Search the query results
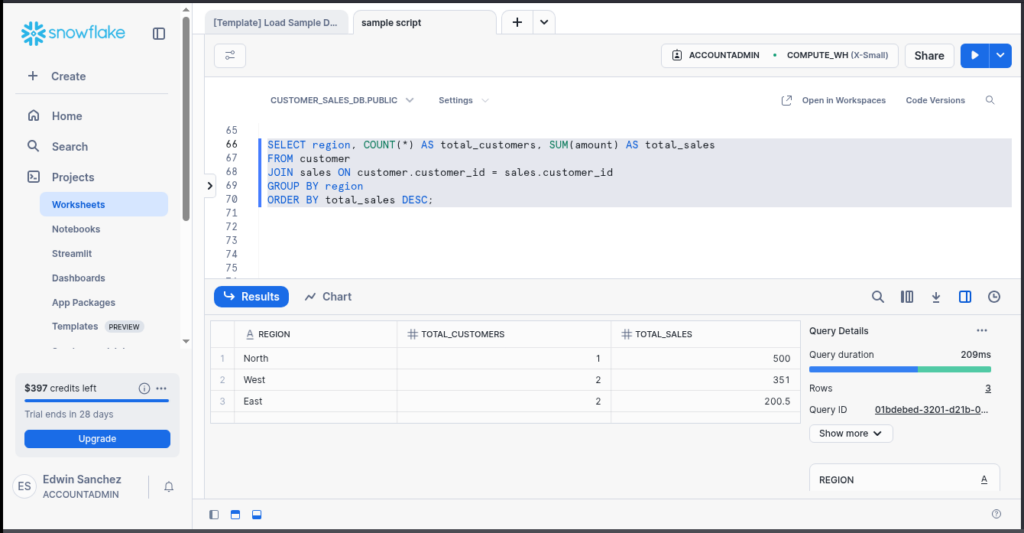1024x533 pixels. coord(878,297)
